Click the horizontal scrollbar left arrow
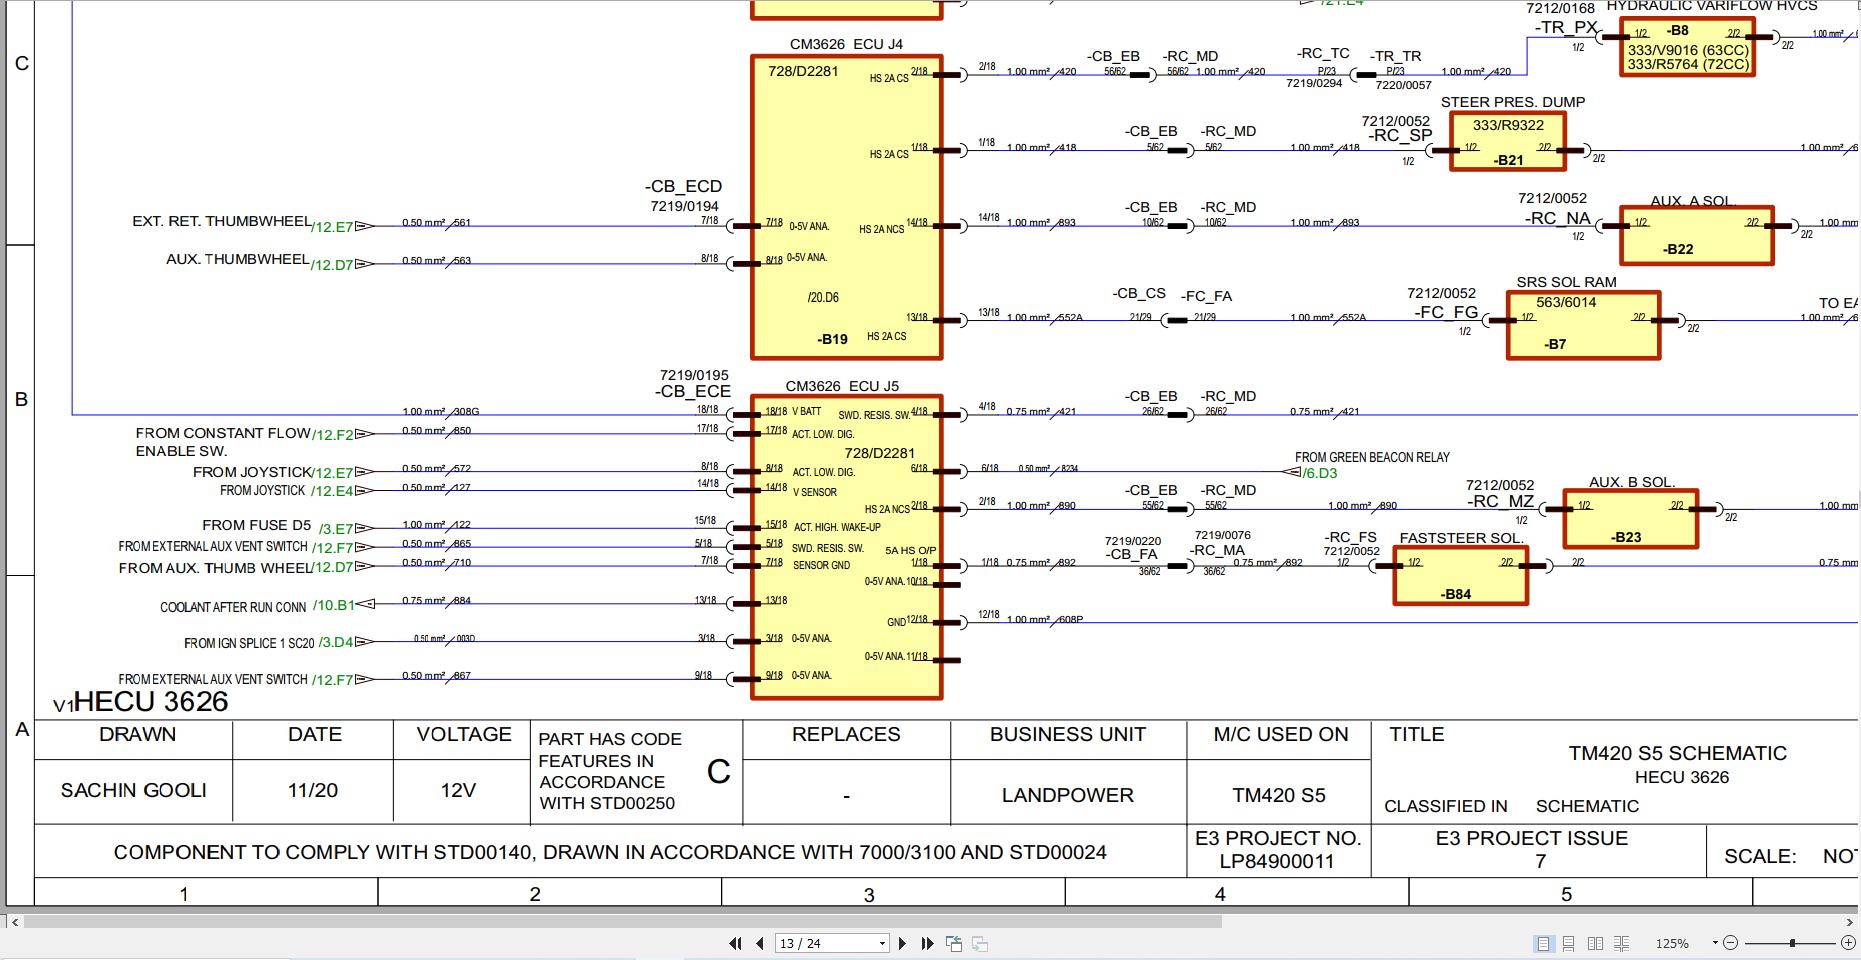The height and width of the screenshot is (960, 1861). tap(12, 922)
